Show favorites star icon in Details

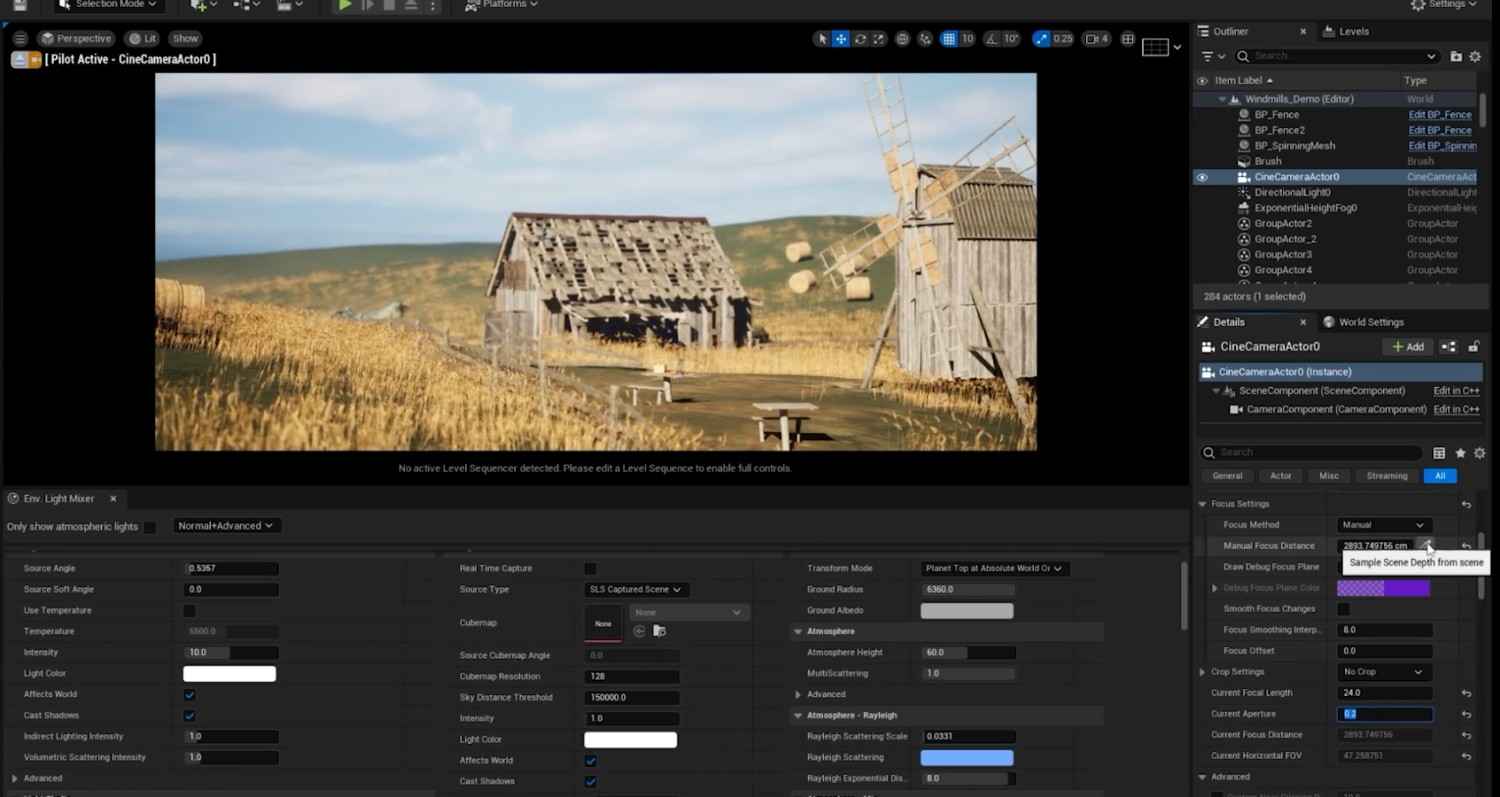(1460, 453)
